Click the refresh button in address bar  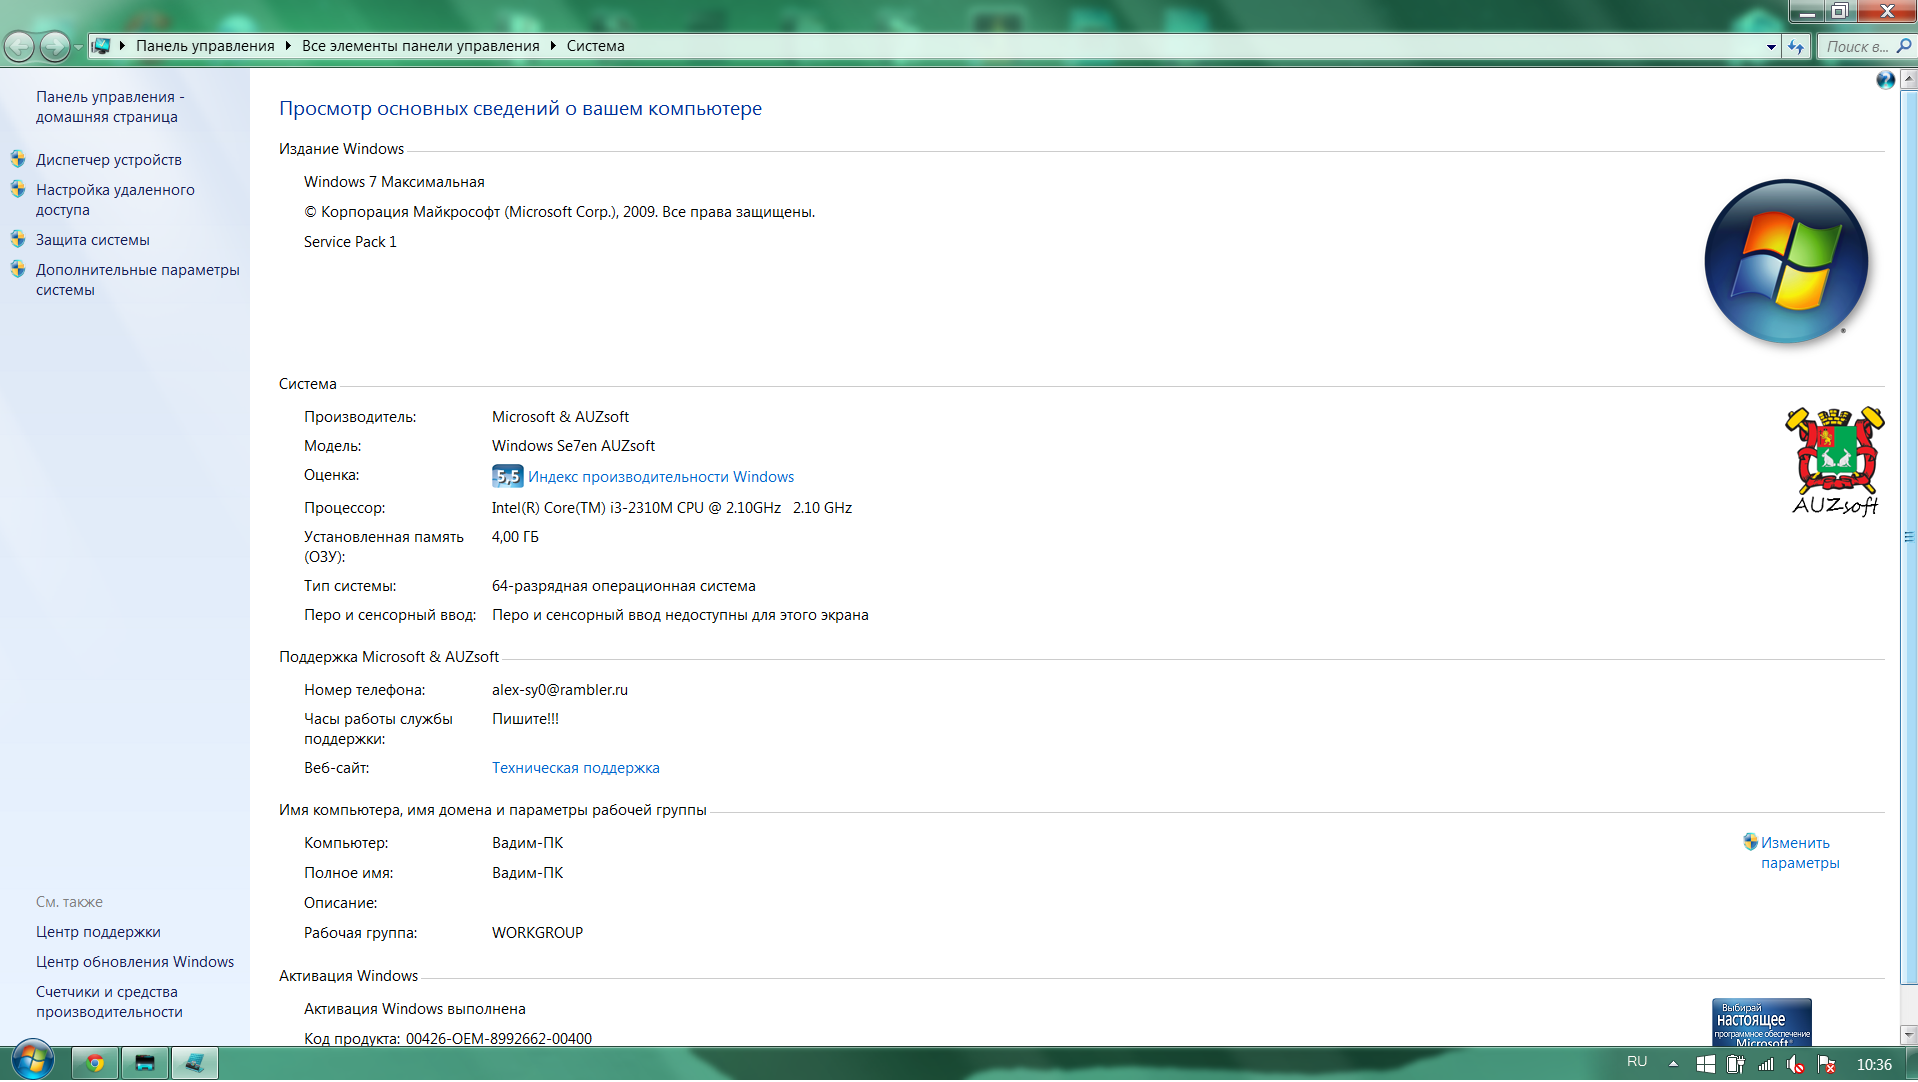[1797, 47]
